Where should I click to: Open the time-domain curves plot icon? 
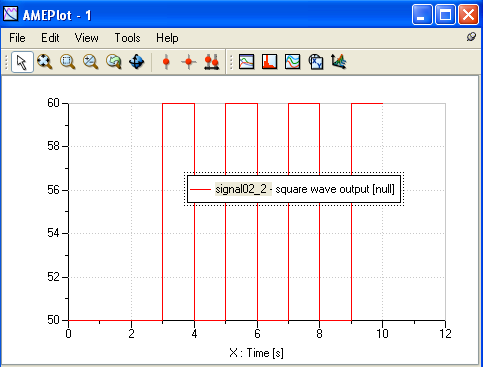pyautogui.click(x=247, y=62)
